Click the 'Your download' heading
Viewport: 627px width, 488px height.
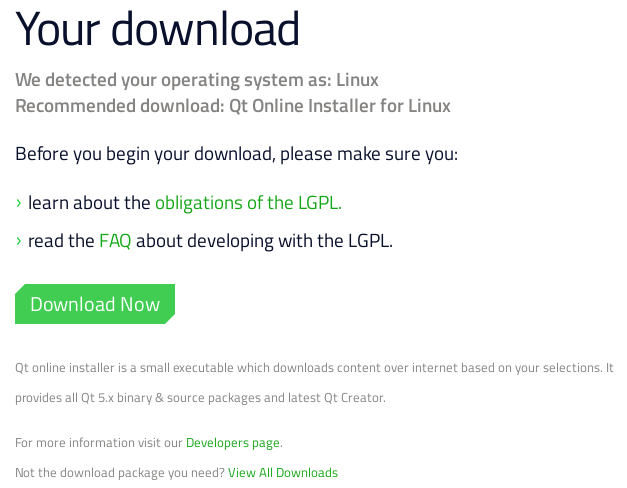coord(157,30)
